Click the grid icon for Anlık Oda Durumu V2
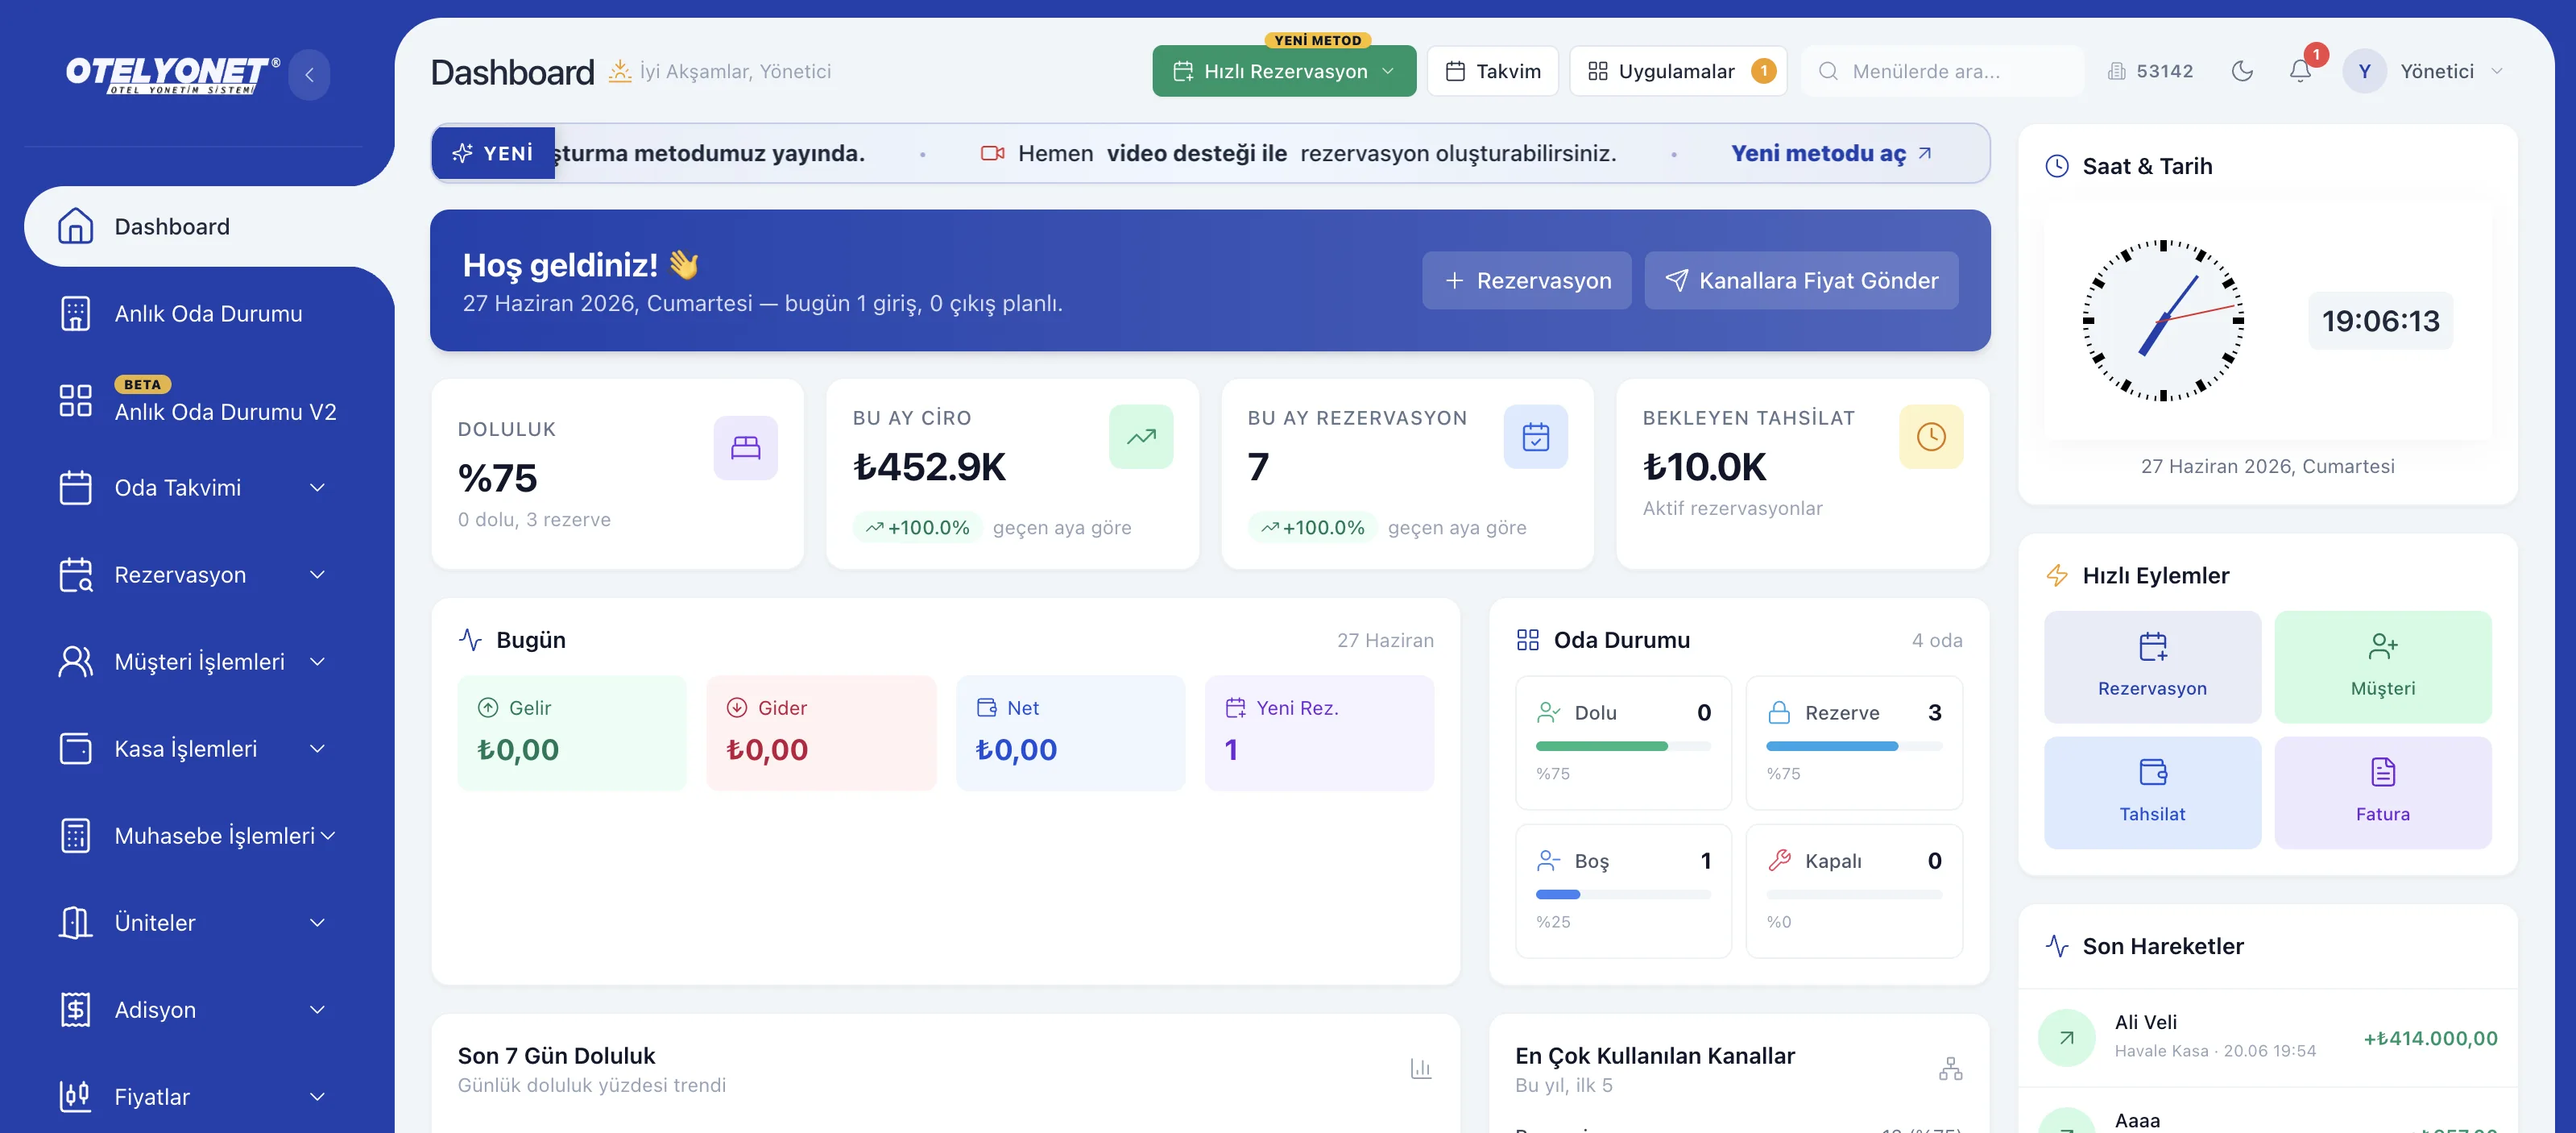This screenshot has width=2576, height=1133. point(75,400)
